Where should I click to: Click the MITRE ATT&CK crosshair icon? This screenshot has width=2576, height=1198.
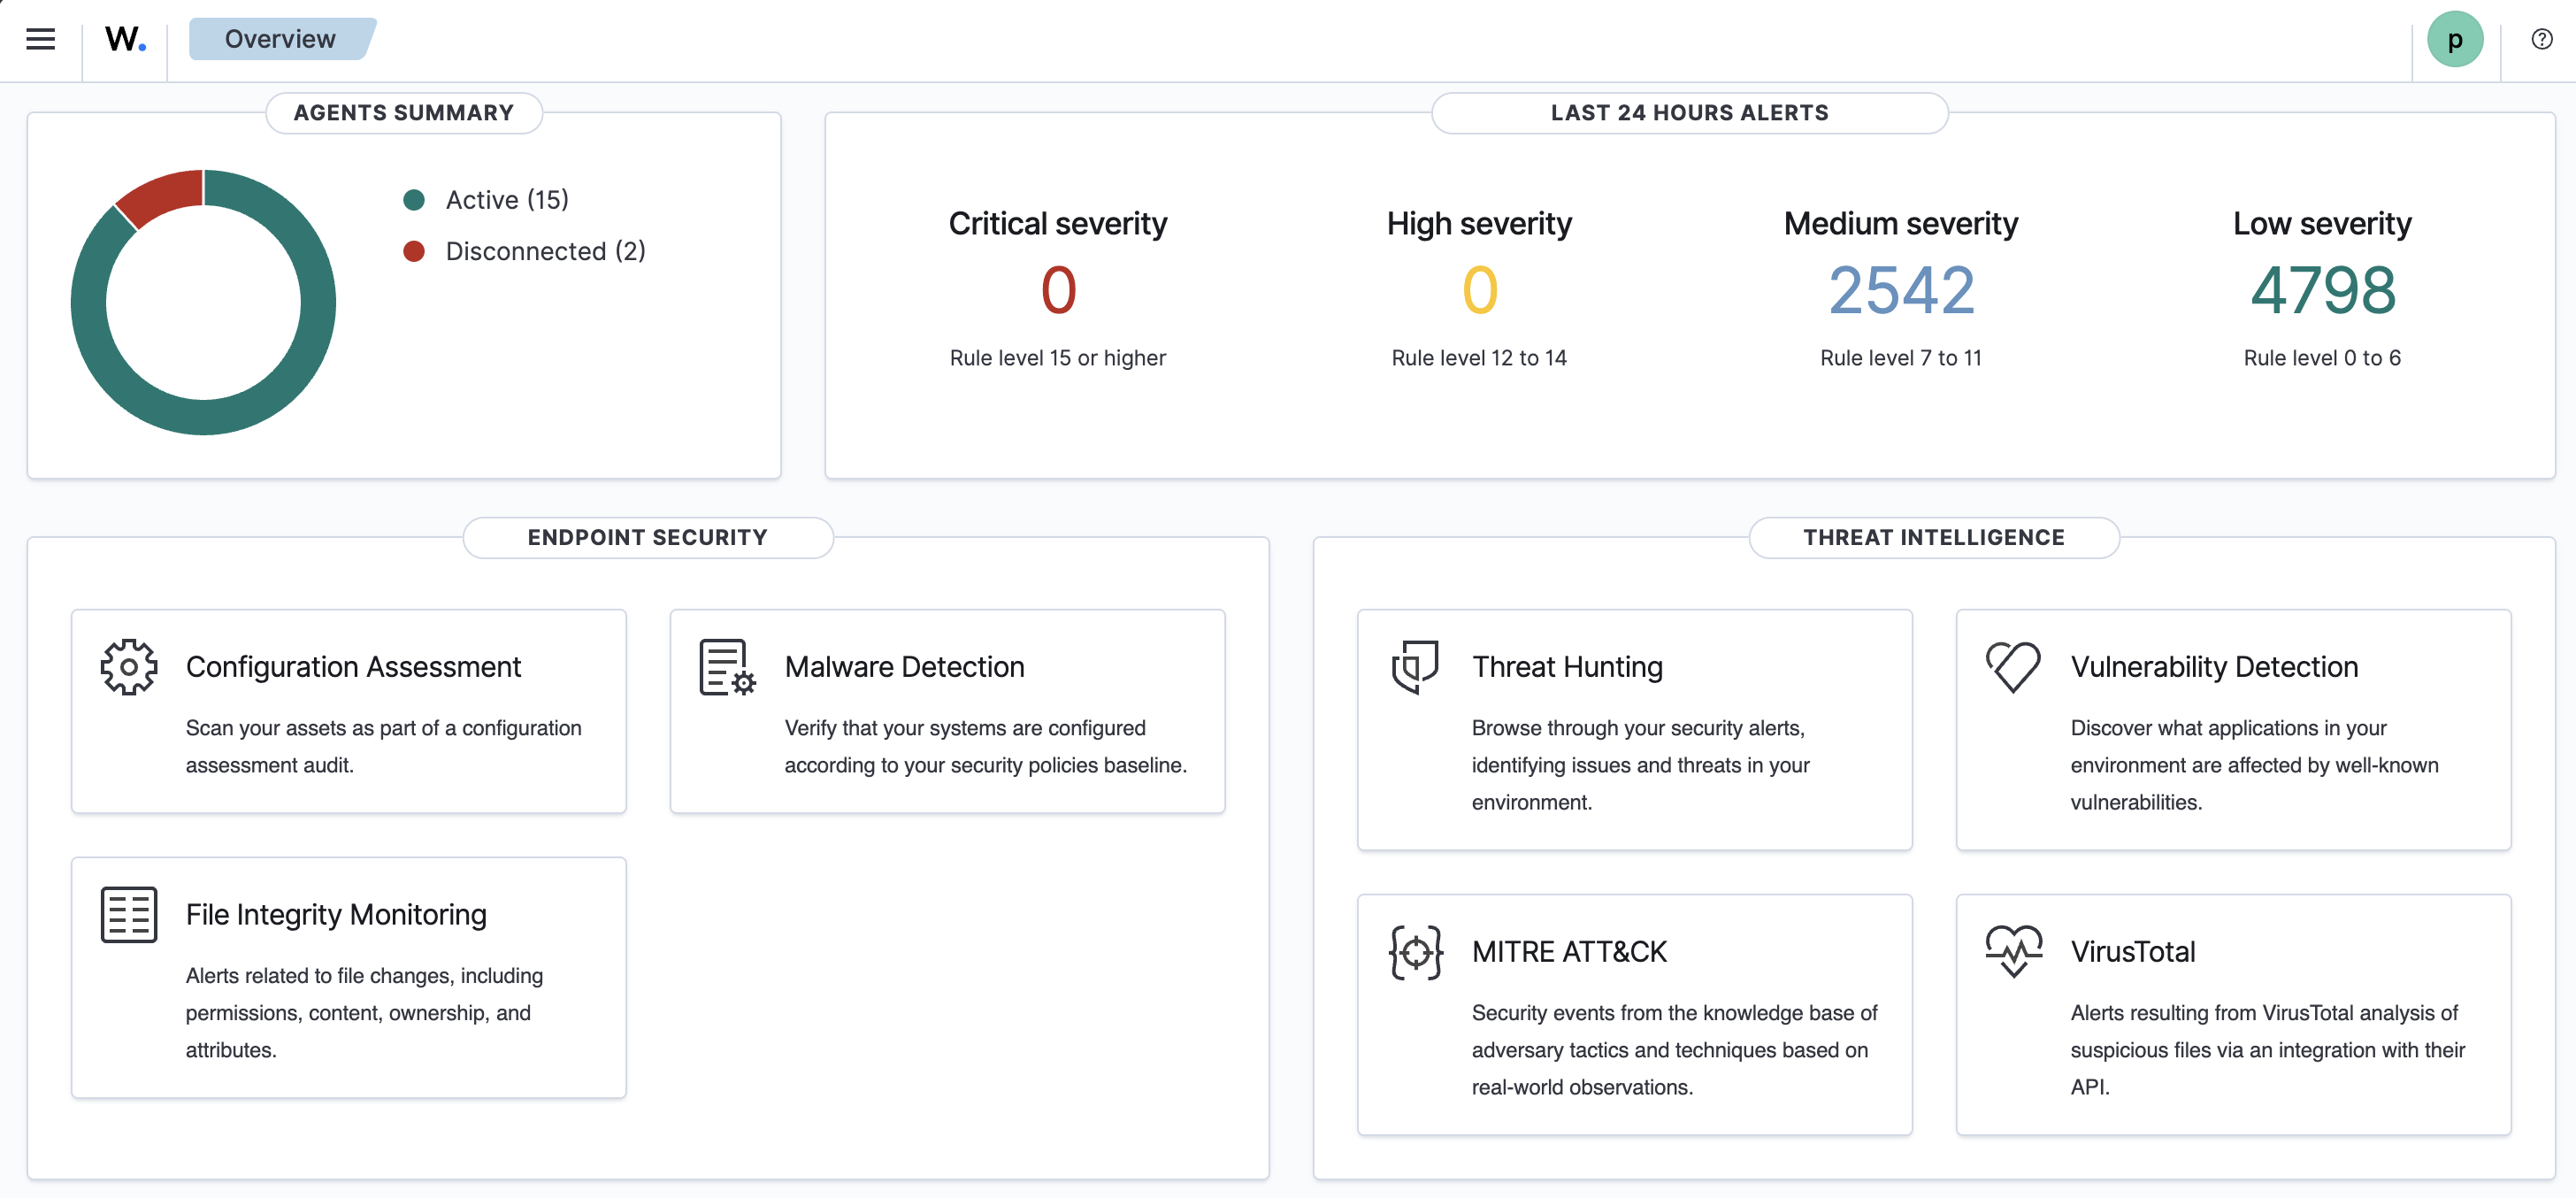[x=1415, y=952]
